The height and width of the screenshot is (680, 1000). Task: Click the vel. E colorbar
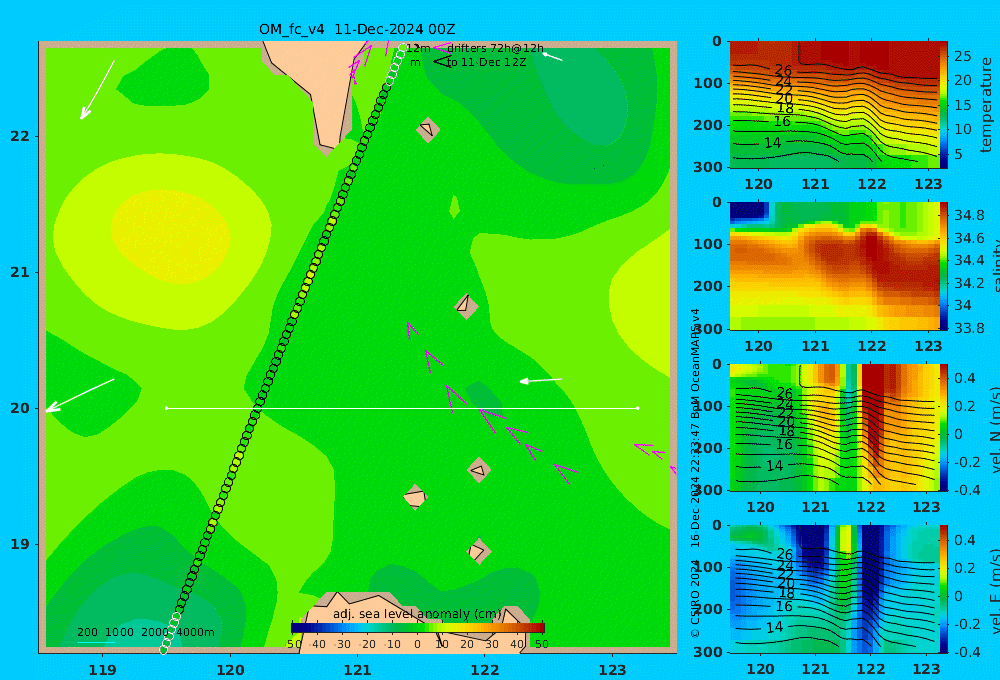pyautogui.click(x=944, y=589)
